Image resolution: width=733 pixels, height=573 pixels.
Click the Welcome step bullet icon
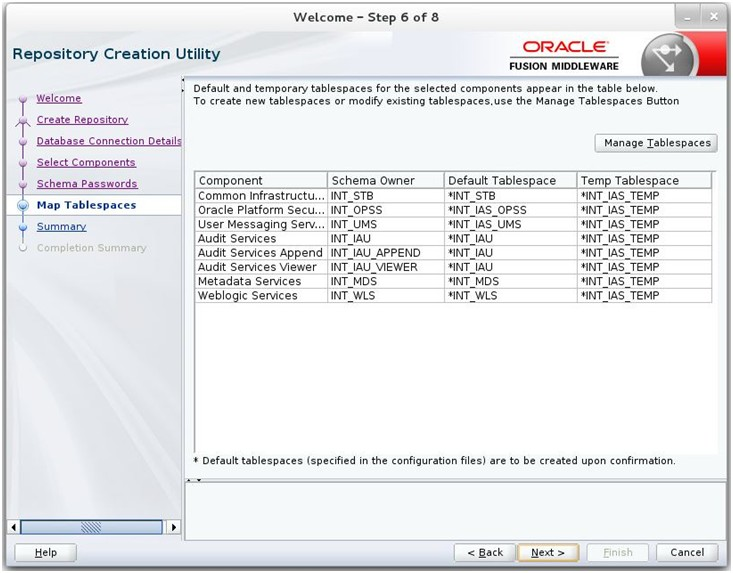tap(23, 99)
